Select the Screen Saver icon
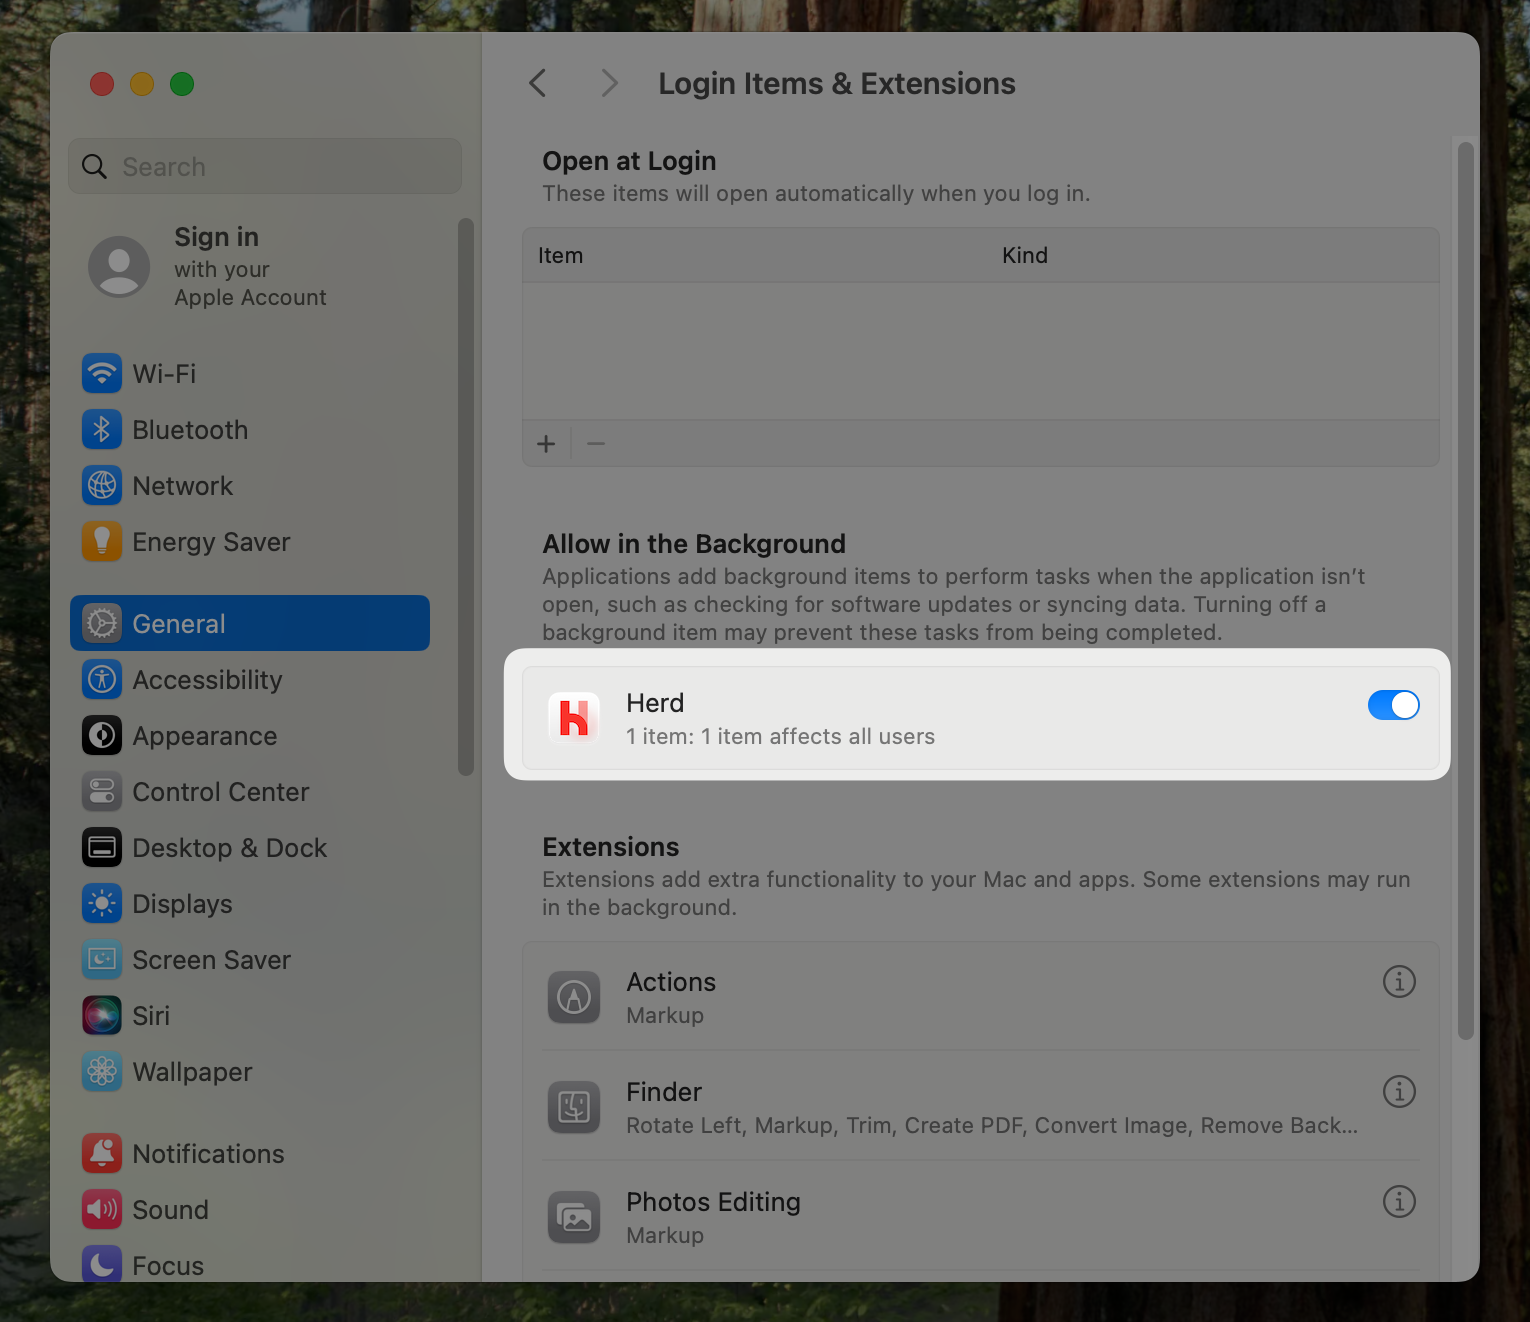1530x1322 pixels. [102, 960]
